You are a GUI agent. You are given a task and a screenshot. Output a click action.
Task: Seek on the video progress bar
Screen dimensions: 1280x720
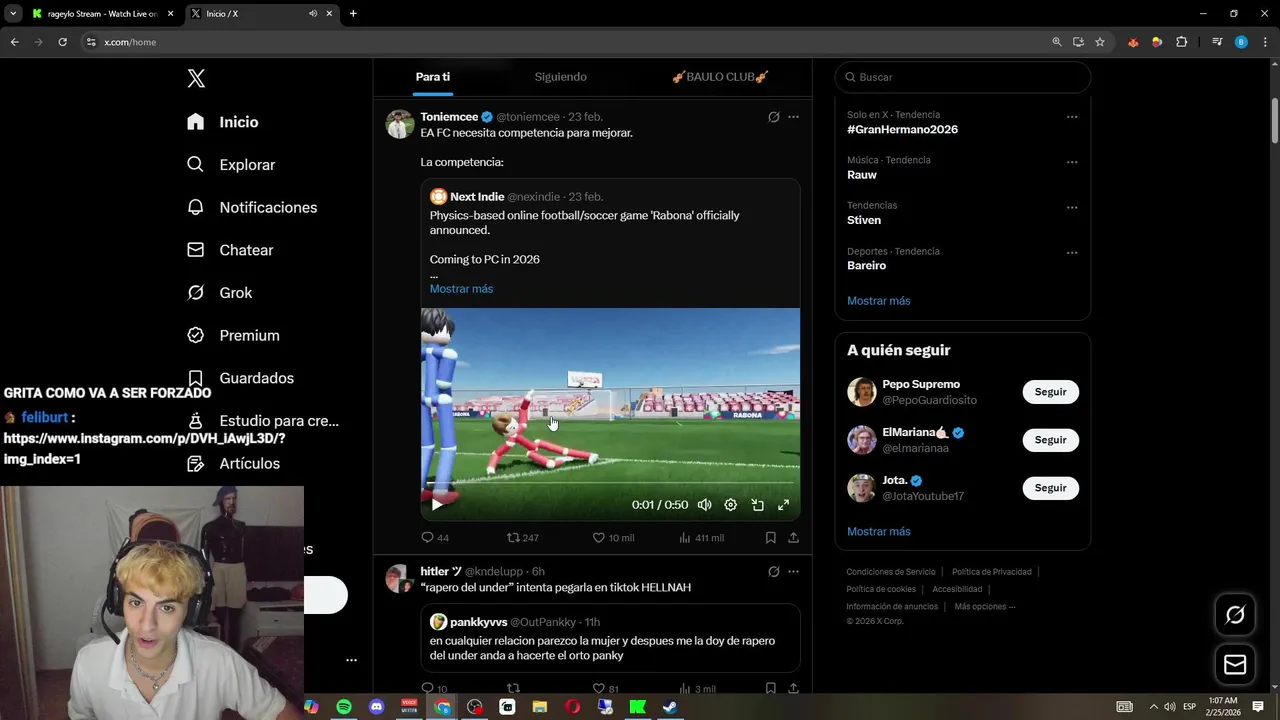pos(610,483)
